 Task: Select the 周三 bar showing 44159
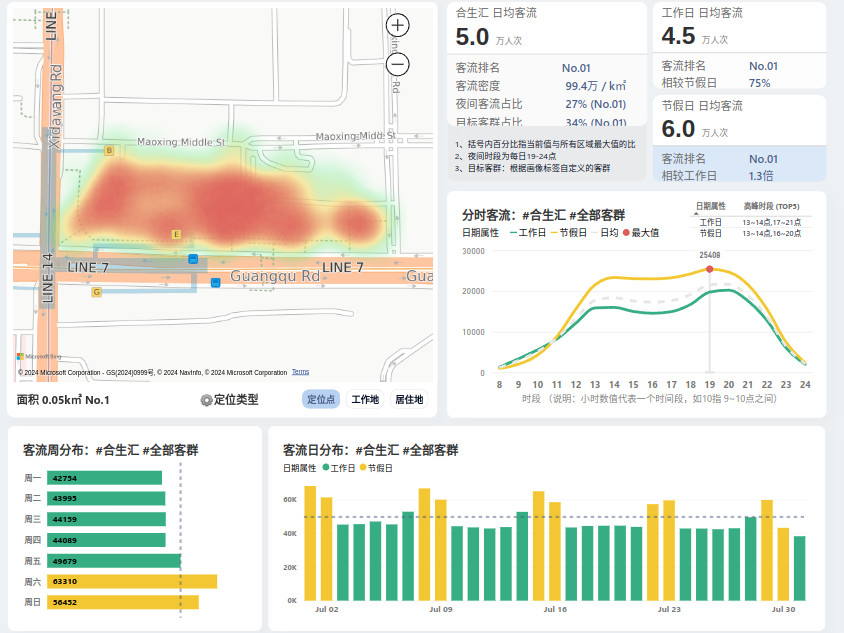click(107, 519)
